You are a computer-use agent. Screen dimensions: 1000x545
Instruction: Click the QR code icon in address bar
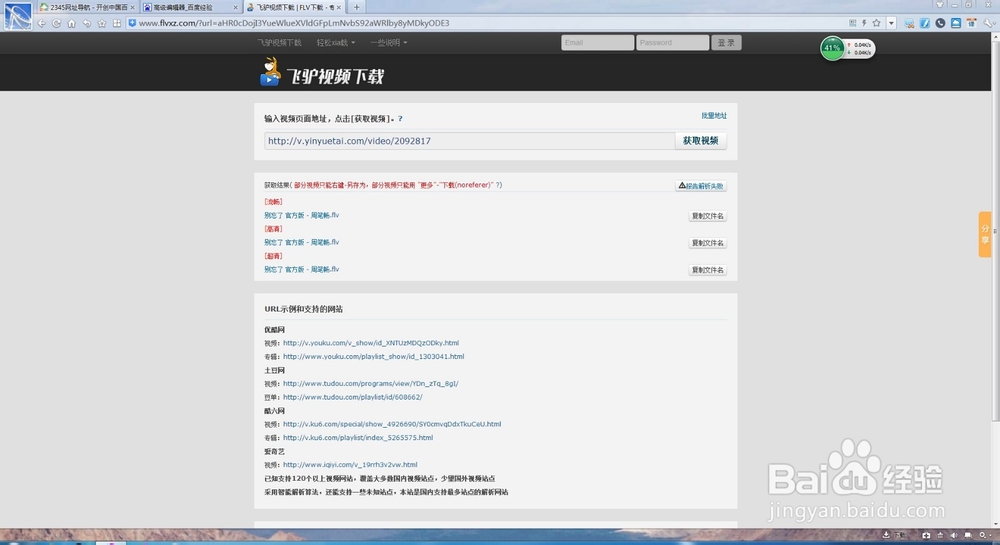[853, 23]
